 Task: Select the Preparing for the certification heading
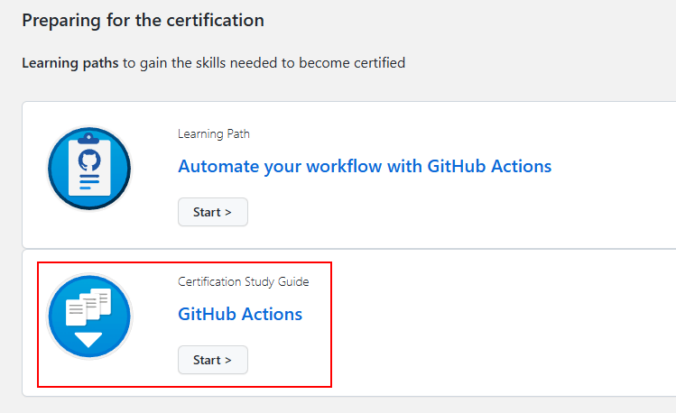(x=143, y=20)
